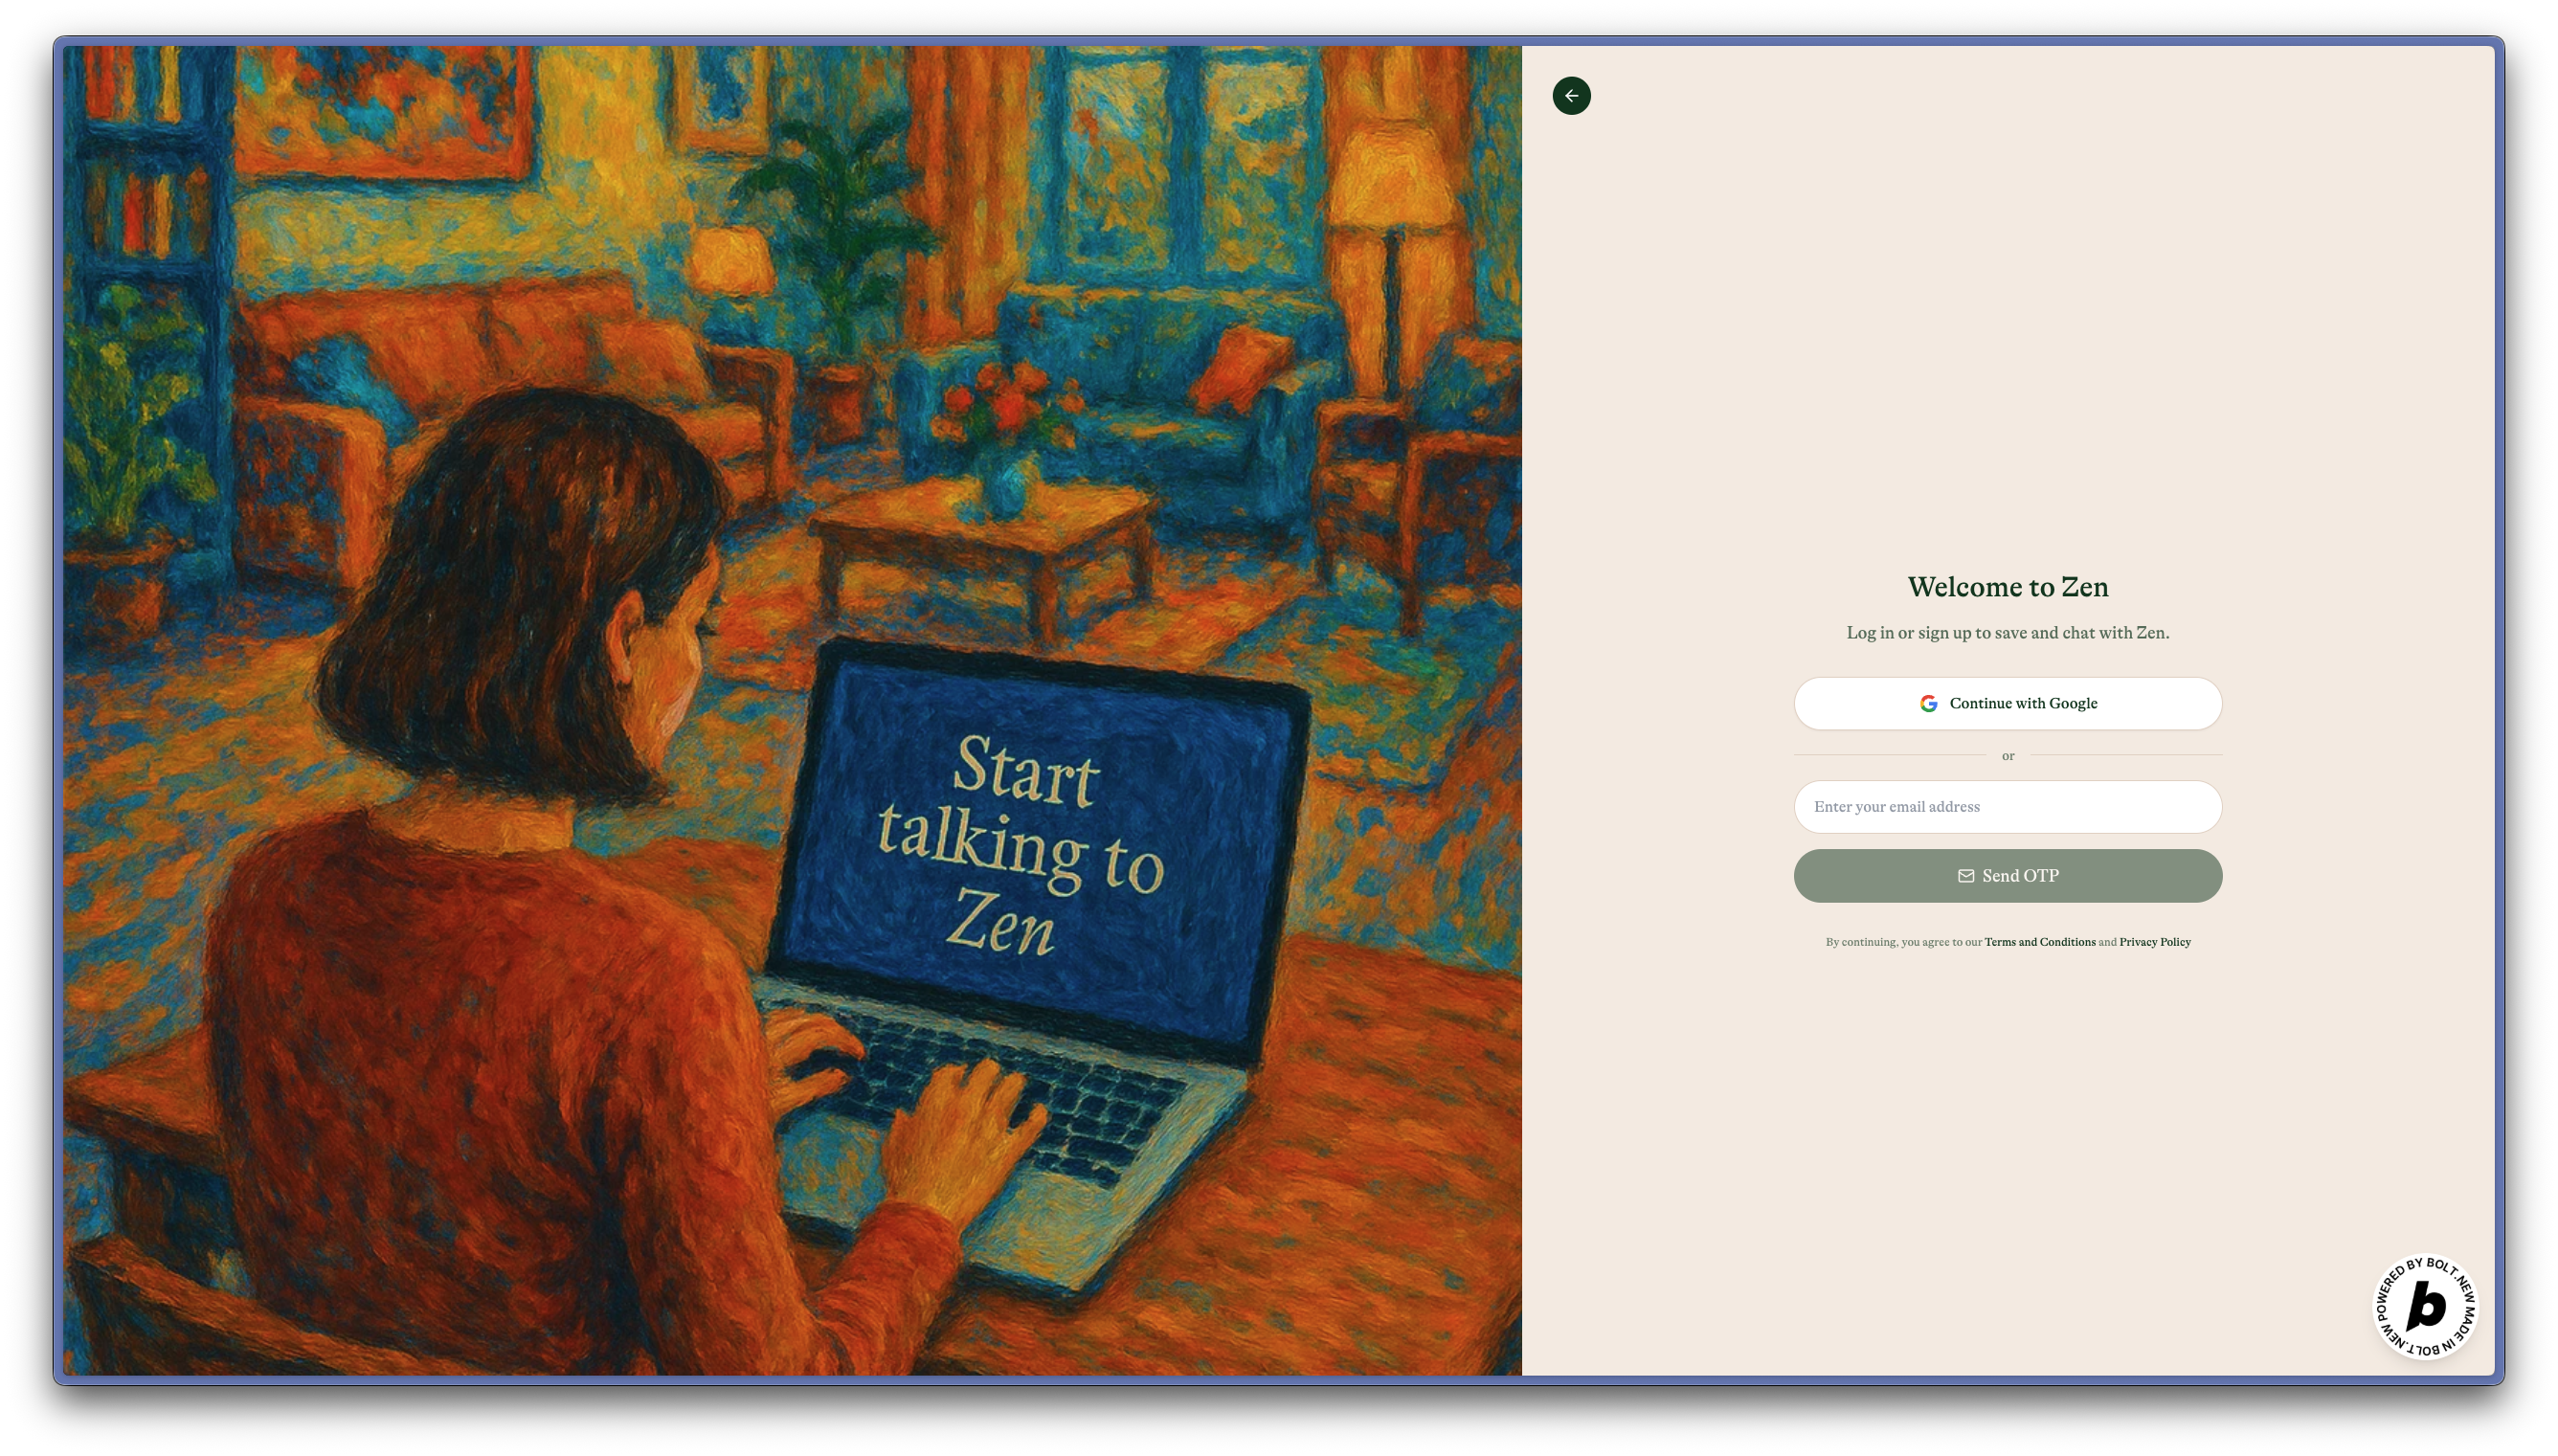Click the Welcome to Zen heading
The image size is (2558, 1456).
[x=2007, y=587]
